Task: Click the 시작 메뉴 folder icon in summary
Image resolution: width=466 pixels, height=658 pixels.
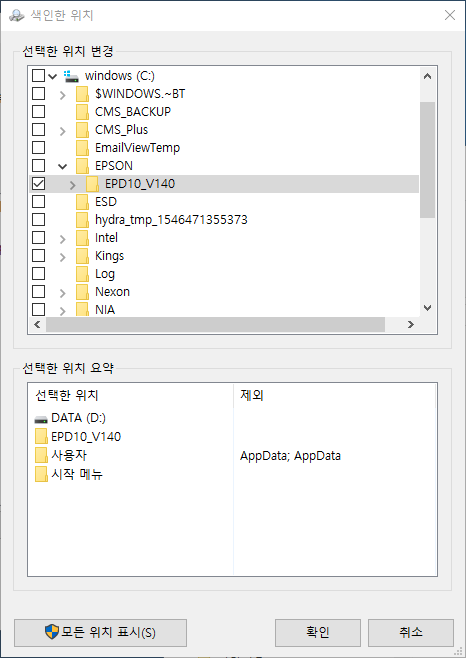Action: (x=41, y=474)
